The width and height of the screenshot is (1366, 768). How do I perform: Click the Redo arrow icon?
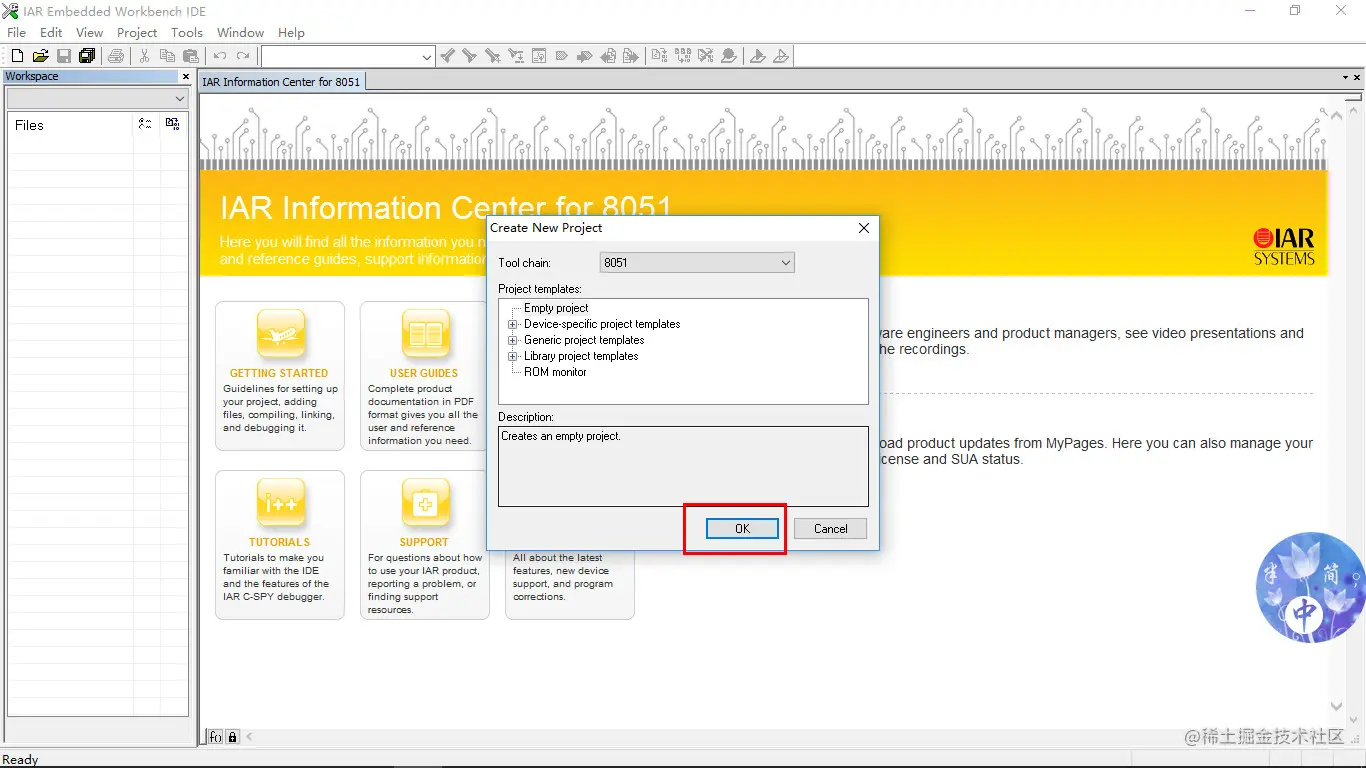(x=243, y=56)
